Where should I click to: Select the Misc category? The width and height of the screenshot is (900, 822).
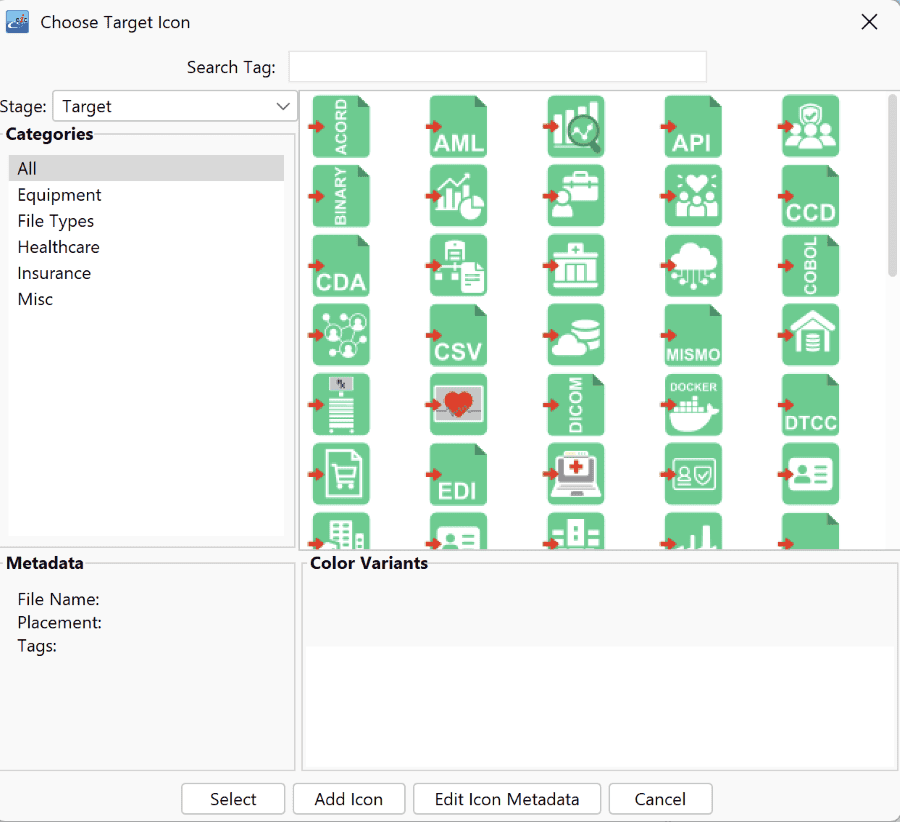pyautogui.click(x=146, y=299)
